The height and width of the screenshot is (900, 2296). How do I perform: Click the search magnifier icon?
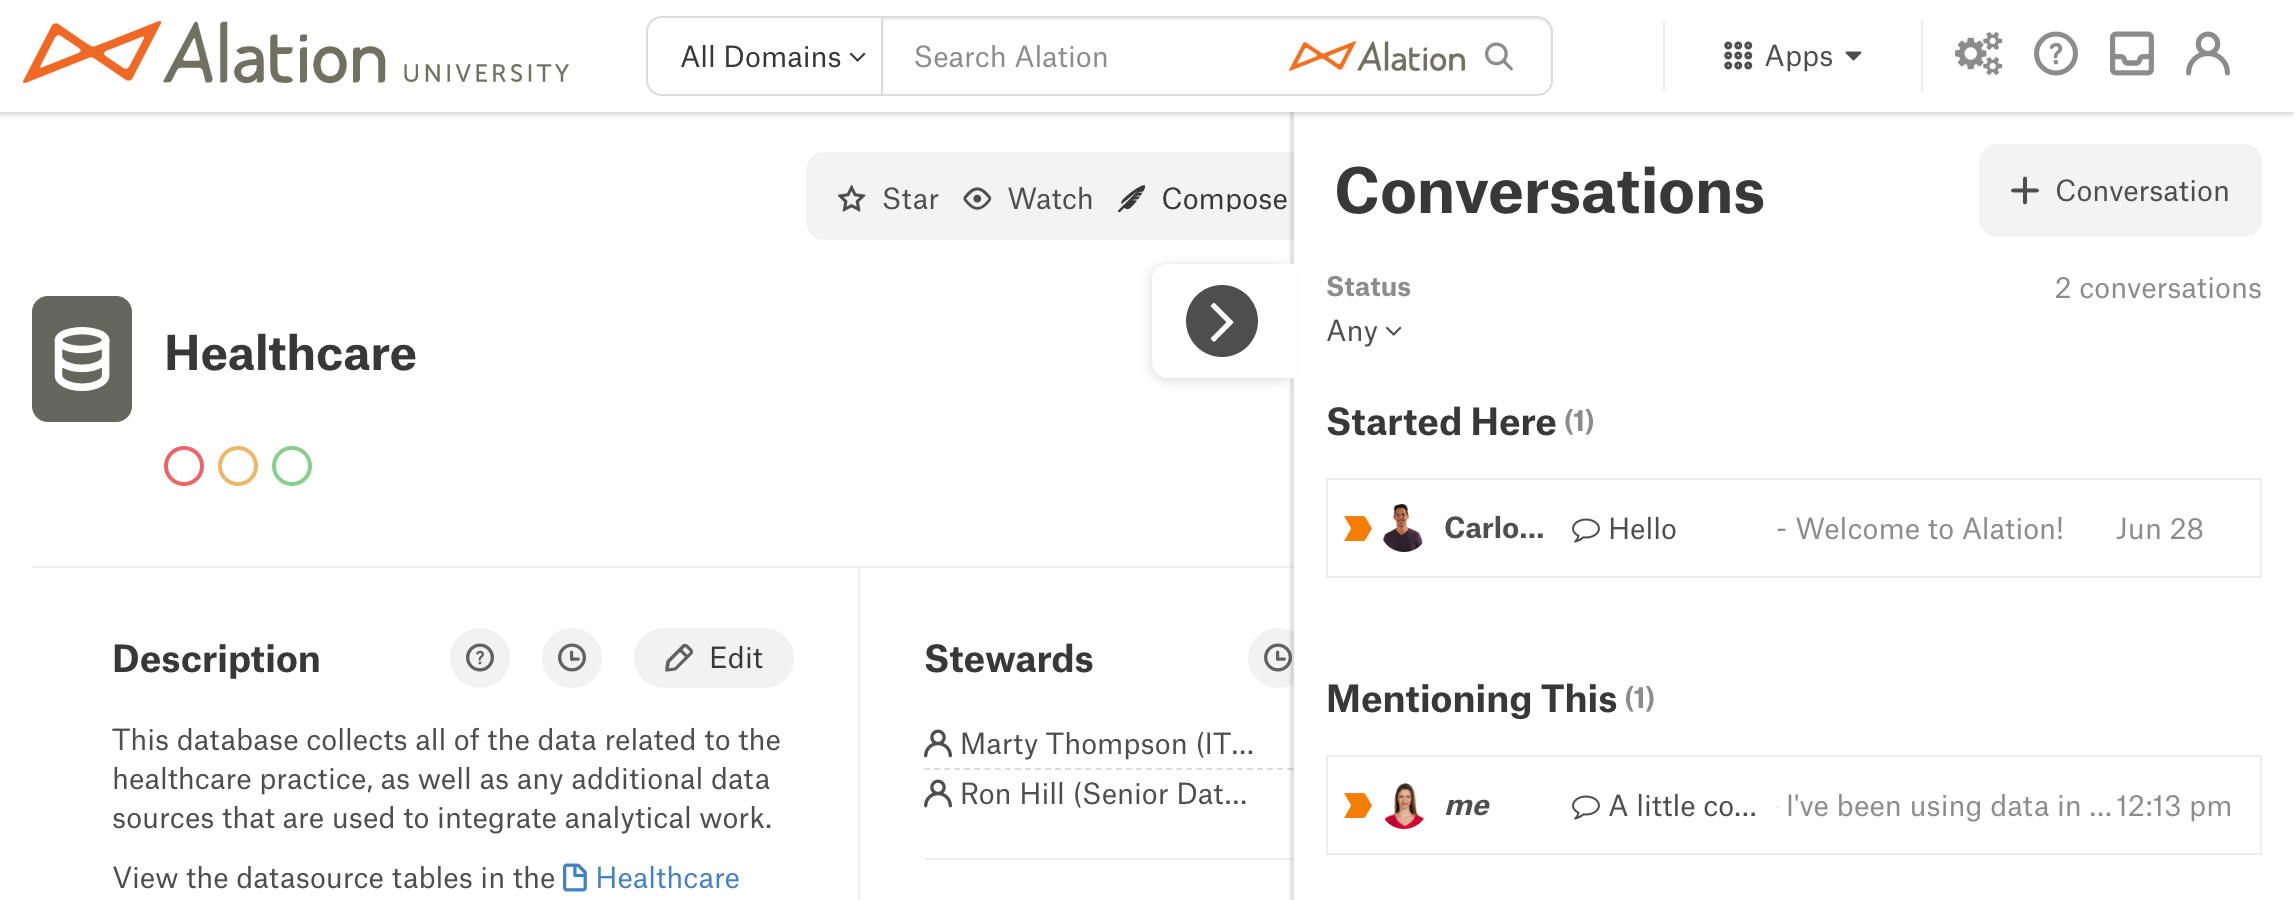1499,56
